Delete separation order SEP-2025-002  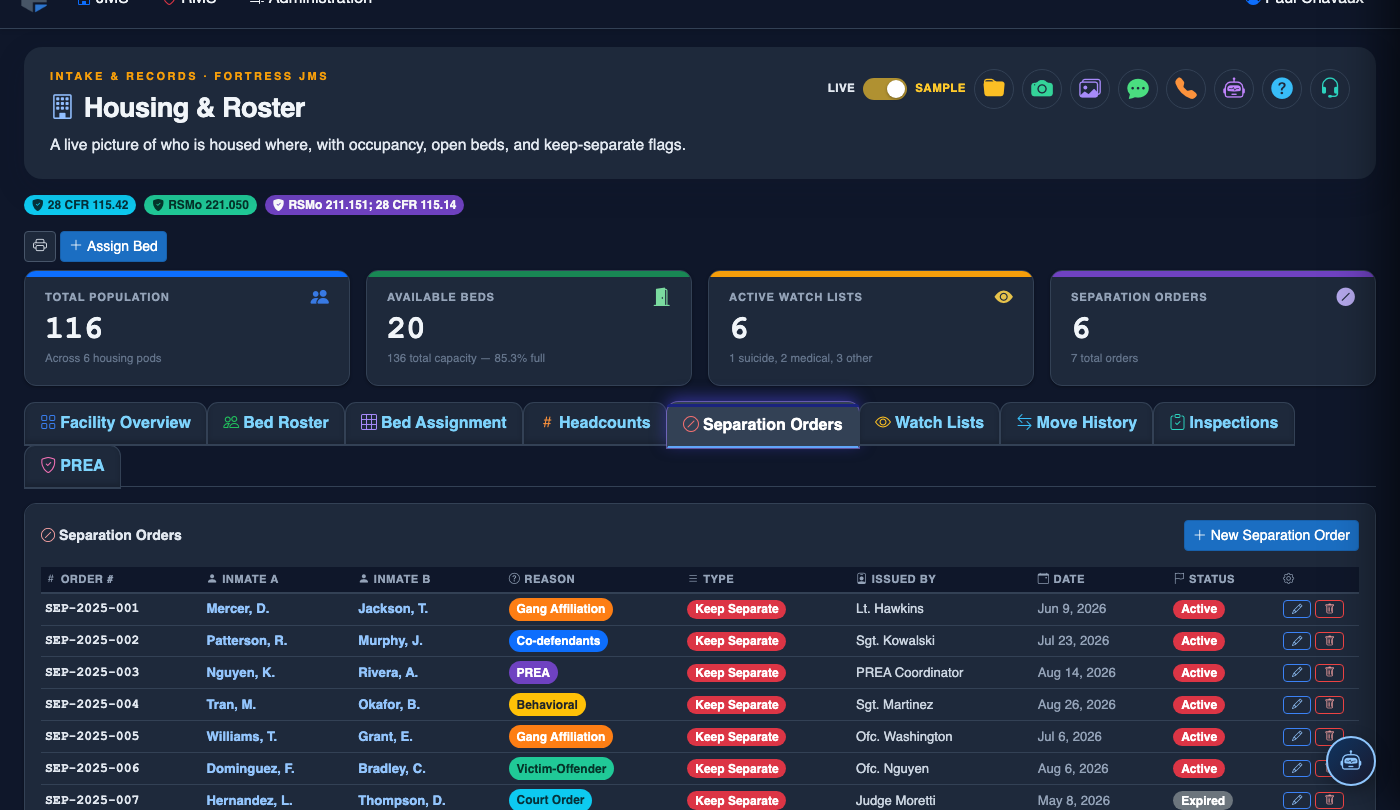1329,641
